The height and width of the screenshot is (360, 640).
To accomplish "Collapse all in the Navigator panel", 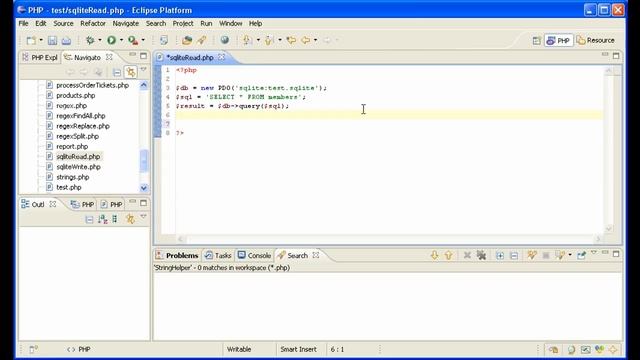I will click(x=117, y=72).
